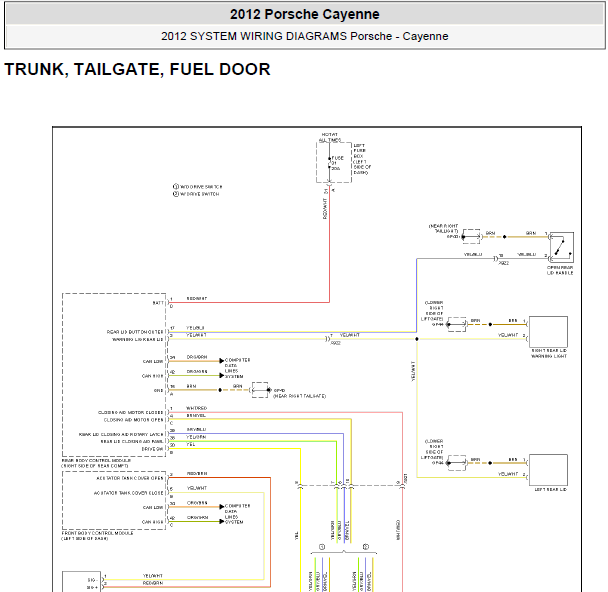This screenshot has height=592, width=608.
Task: Click the 'ACTUATOR TANK COVER CLOSE' pin label
Action: pyautogui.click(x=129, y=493)
